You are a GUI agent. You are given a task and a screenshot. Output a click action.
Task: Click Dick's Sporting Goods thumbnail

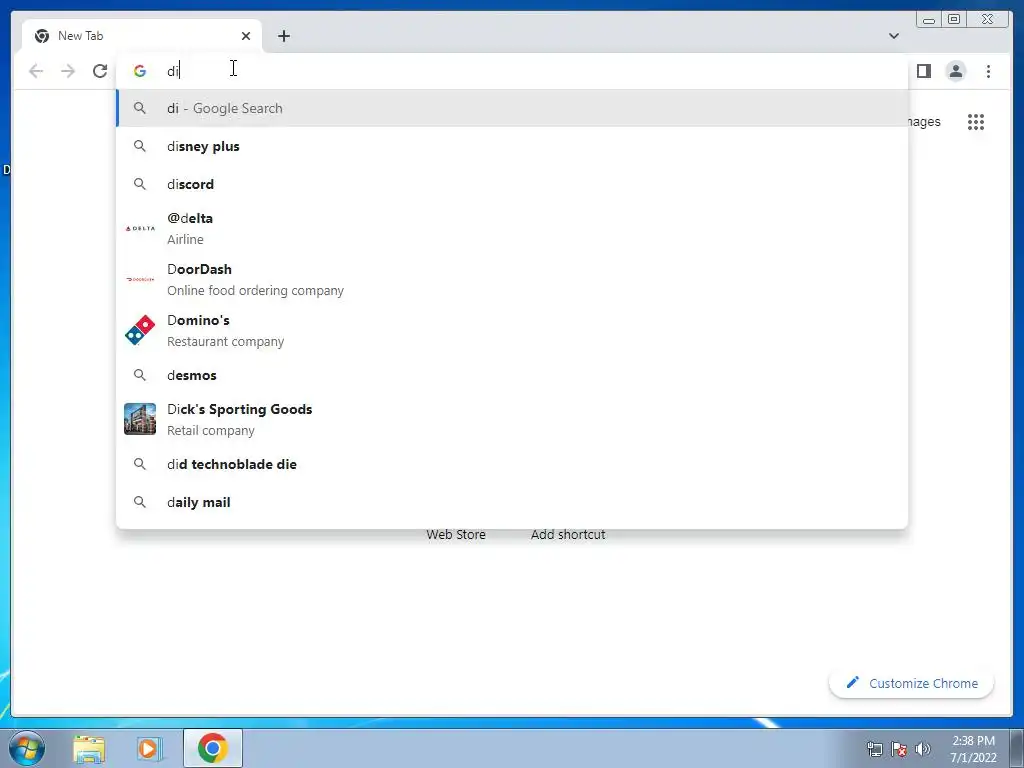pos(140,419)
